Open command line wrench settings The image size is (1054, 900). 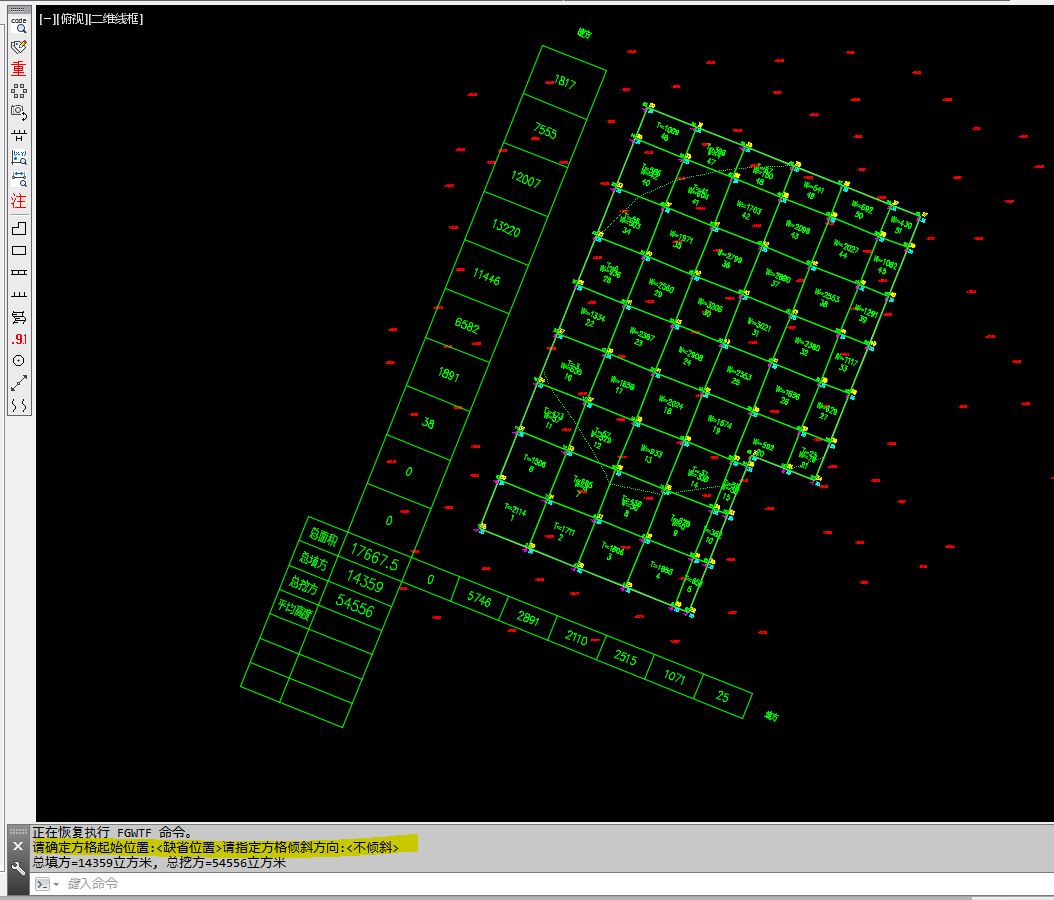(18, 868)
